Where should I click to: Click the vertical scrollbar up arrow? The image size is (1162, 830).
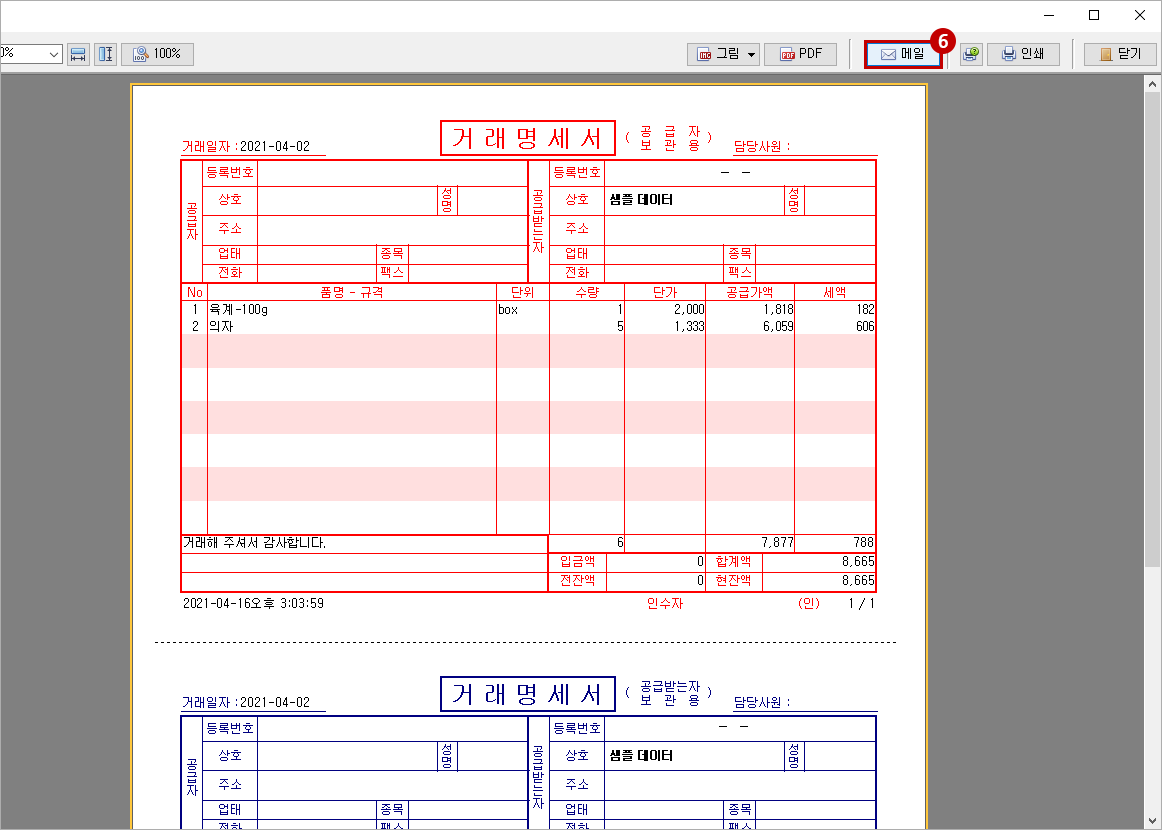pyautogui.click(x=1152, y=84)
